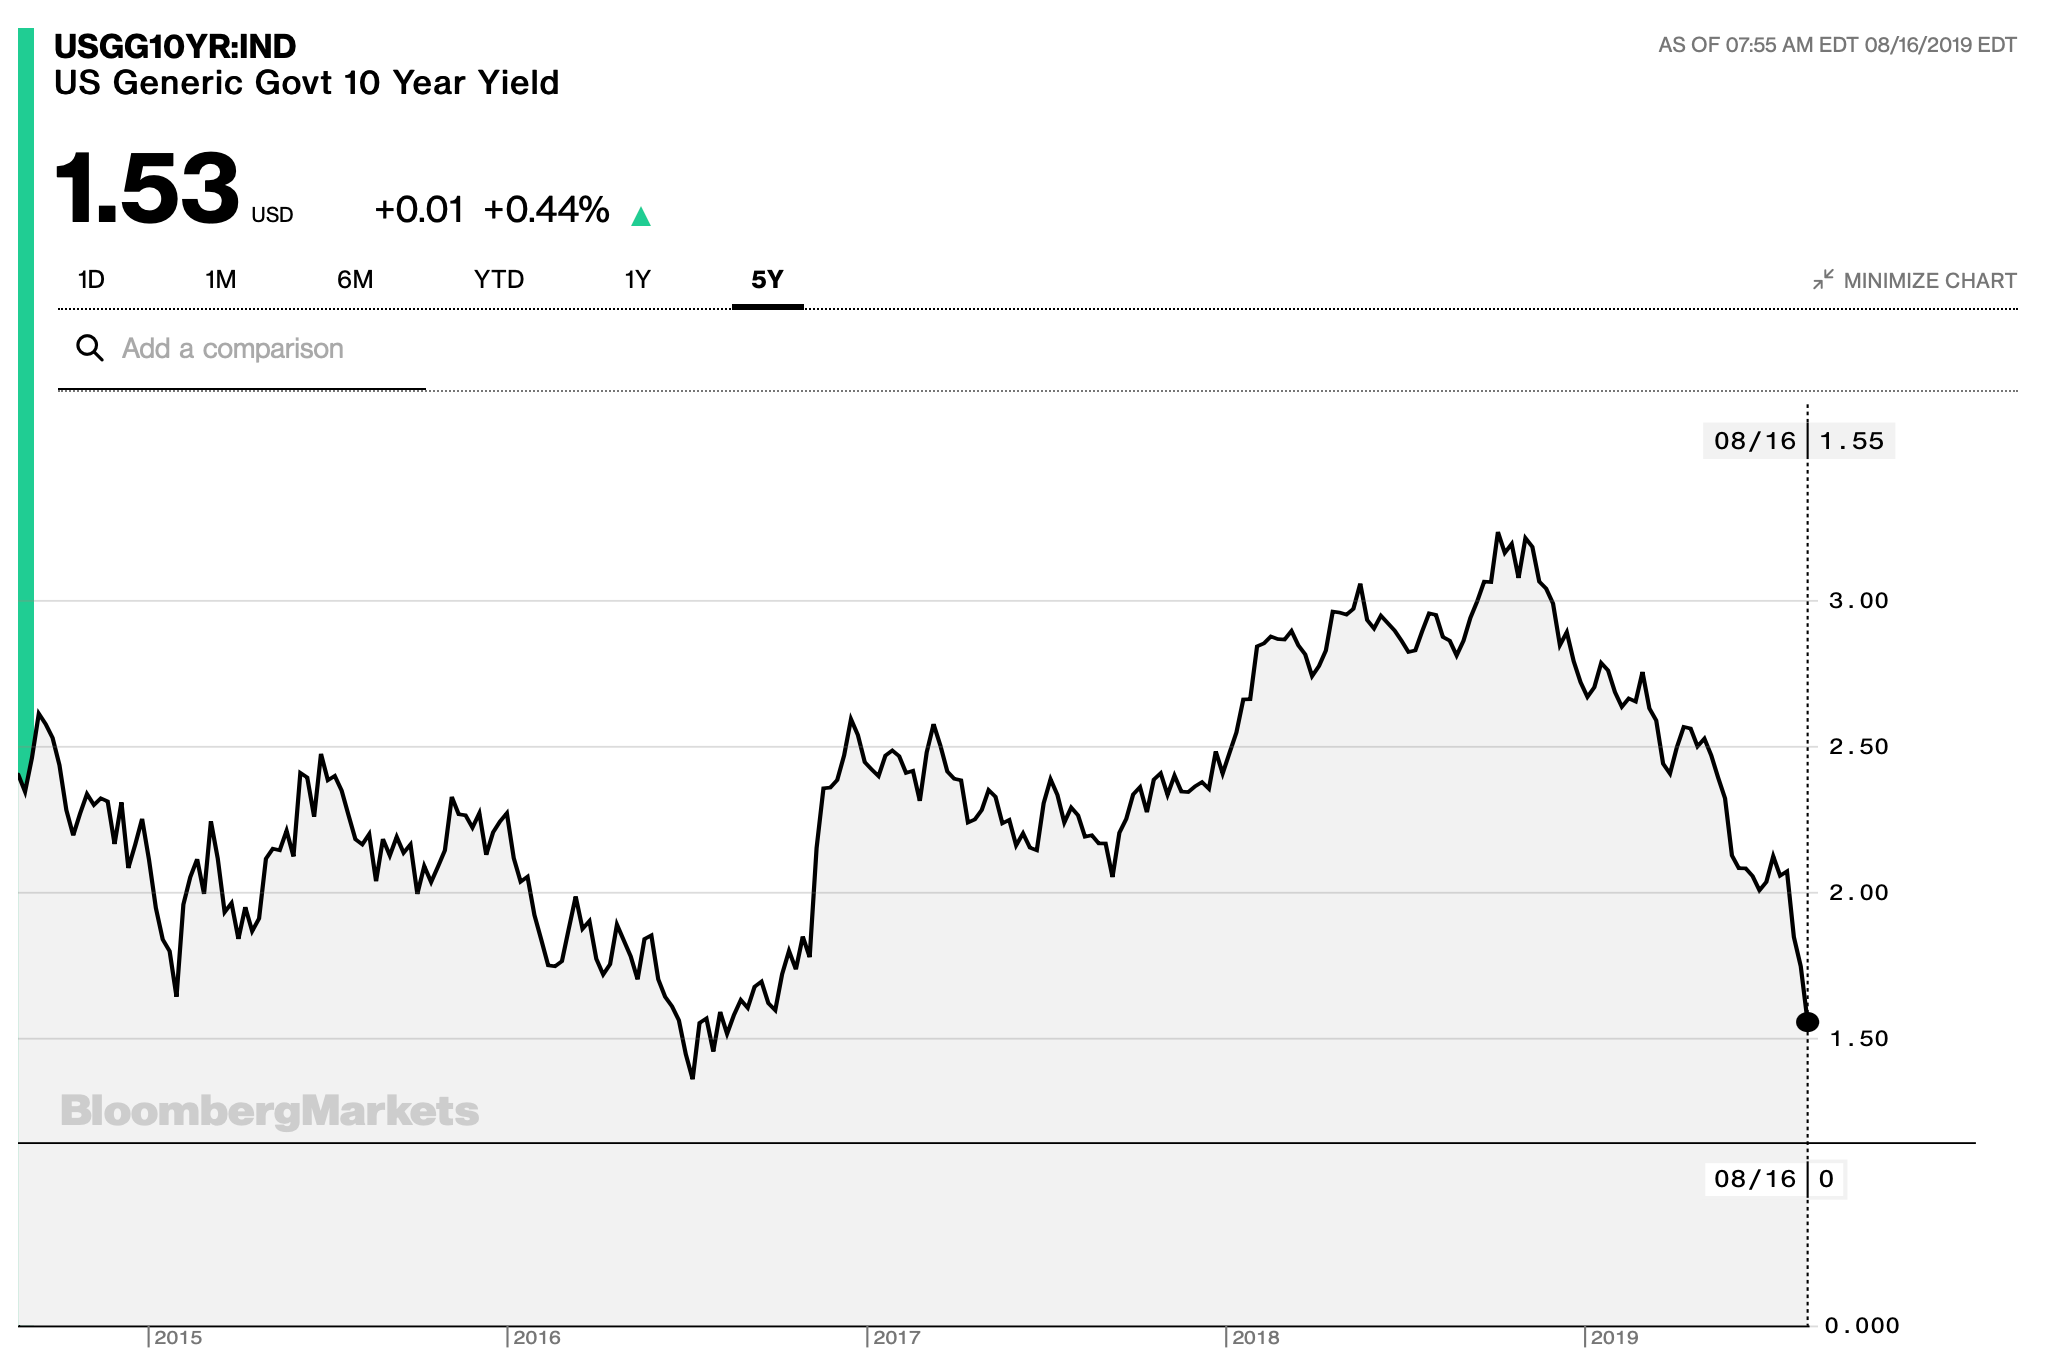Click the MINIMIZE CHART text label
The width and height of the screenshot is (2048, 1352).
tap(1929, 281)
